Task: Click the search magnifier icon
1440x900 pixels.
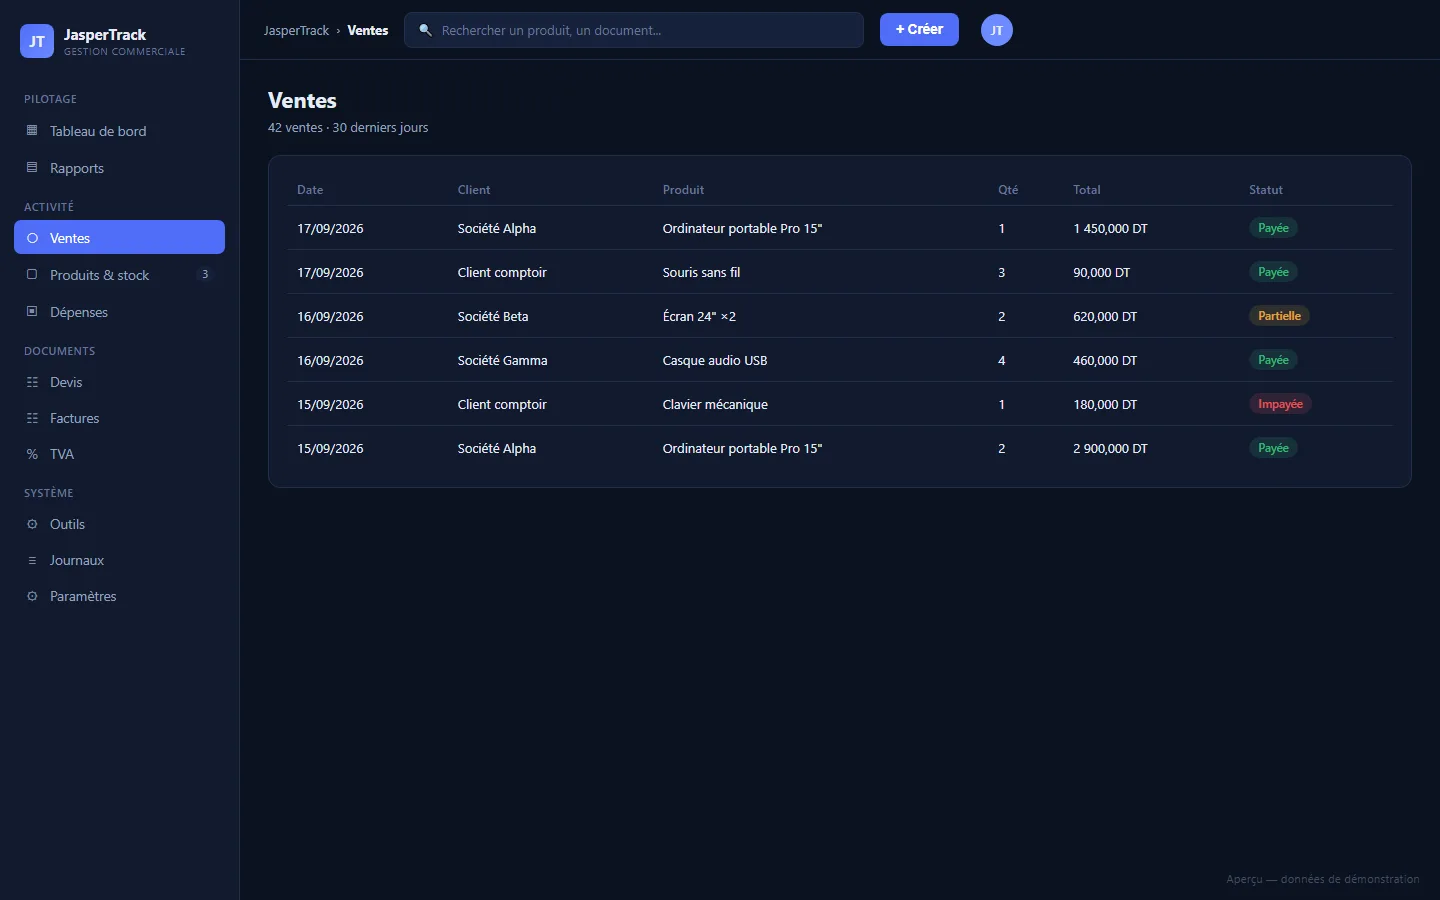Action: point(425,30)
